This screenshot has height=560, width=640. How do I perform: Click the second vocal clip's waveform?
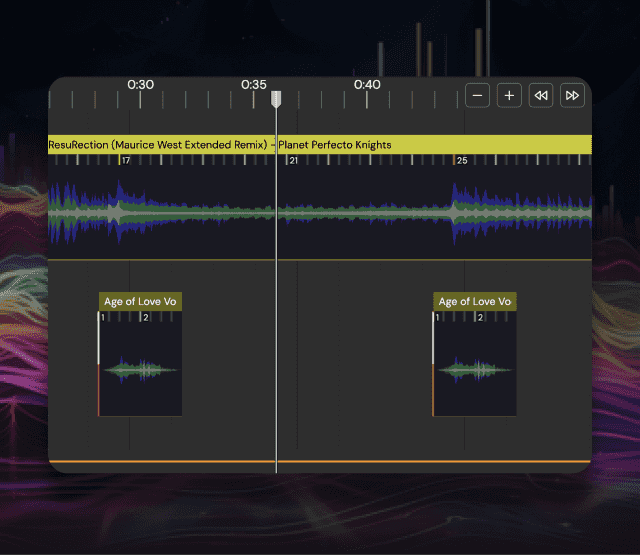[x=476, y=370]
